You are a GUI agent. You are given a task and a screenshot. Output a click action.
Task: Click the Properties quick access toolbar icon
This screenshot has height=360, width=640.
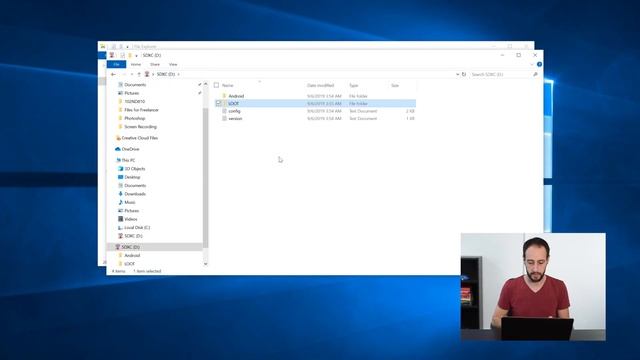pos(122,56)
